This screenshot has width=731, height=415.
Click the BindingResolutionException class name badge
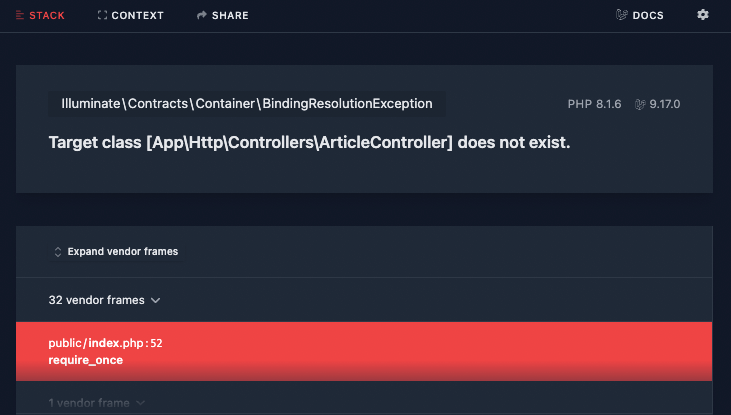click(x=247, y=104)
